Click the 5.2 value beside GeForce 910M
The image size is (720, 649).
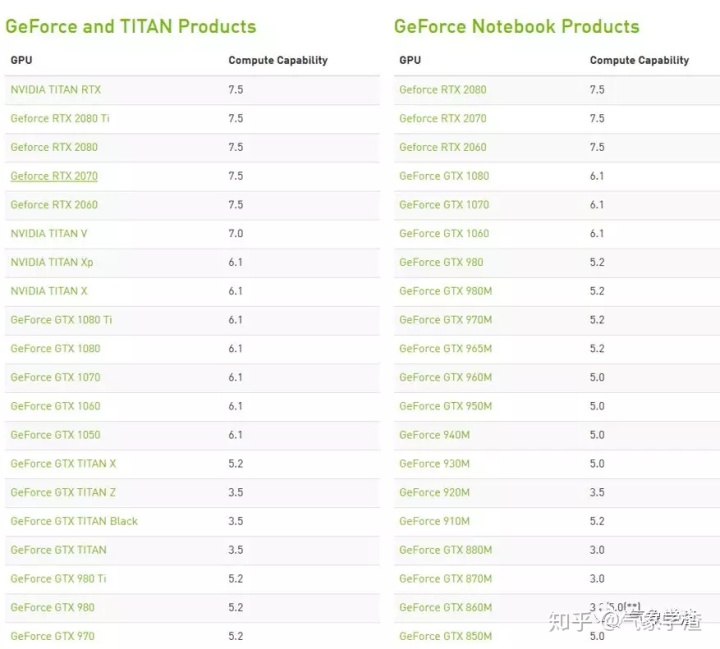[597, 521]
